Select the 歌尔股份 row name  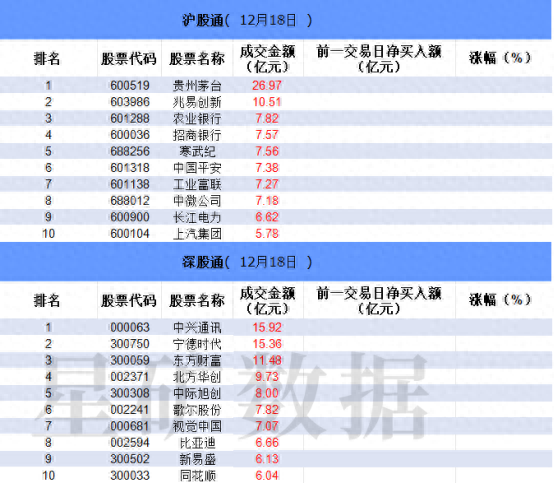pos(197,410)
